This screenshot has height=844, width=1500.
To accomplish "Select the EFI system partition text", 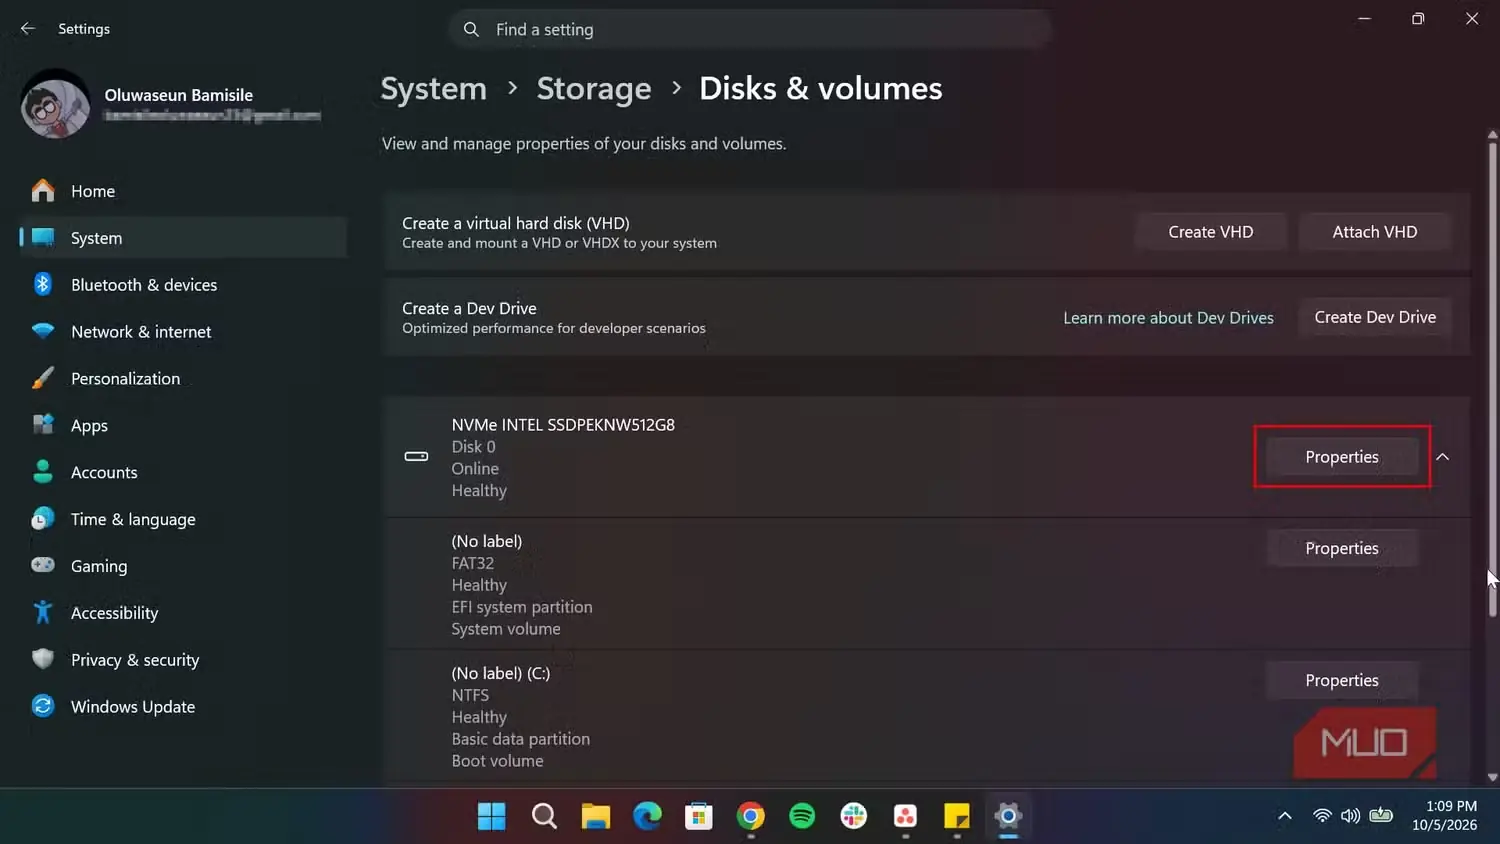I will (522, 607).
